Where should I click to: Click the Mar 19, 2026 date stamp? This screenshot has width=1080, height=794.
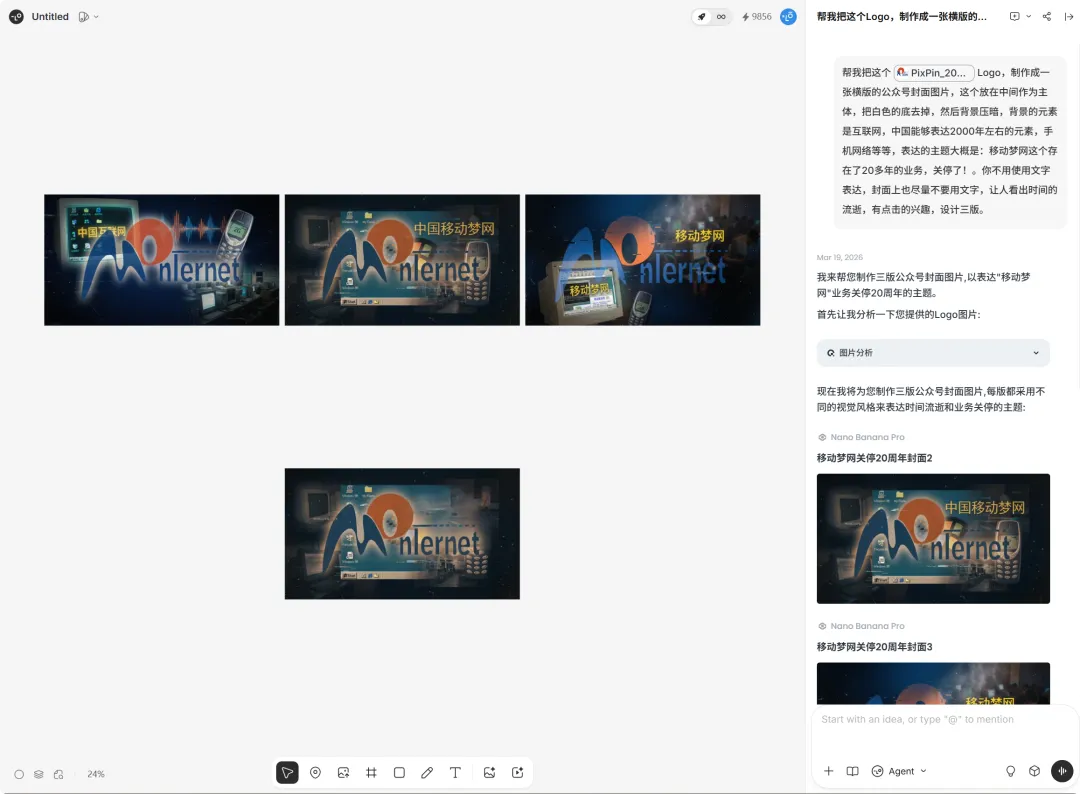tap(840, 257)
